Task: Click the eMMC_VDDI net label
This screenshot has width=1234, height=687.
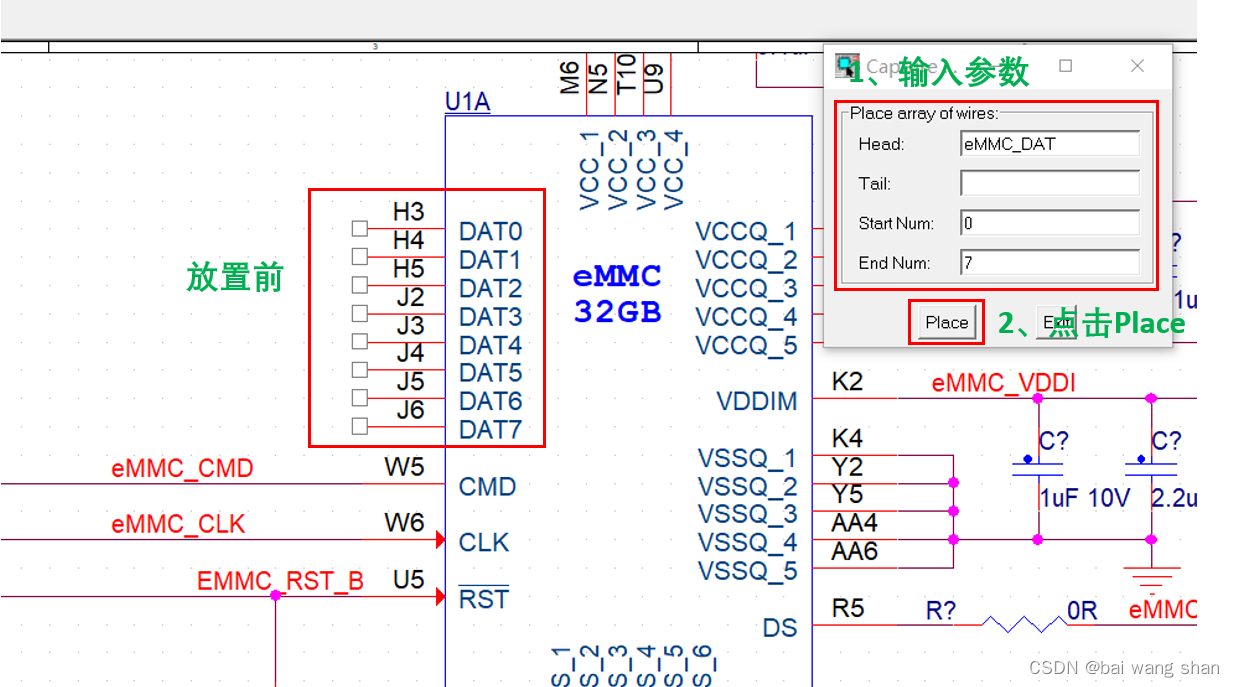Action: (1003, 383)
